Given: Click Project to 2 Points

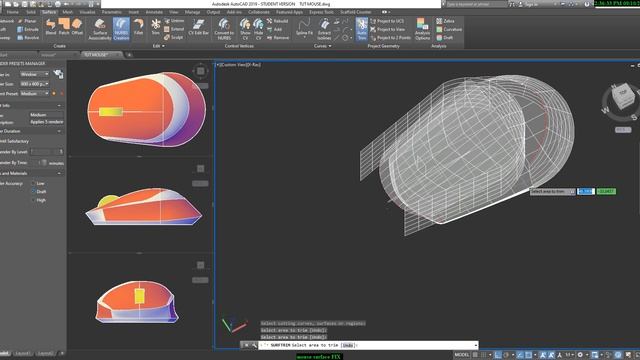Looking at the screenshot, I should click(x=390, y=38).
